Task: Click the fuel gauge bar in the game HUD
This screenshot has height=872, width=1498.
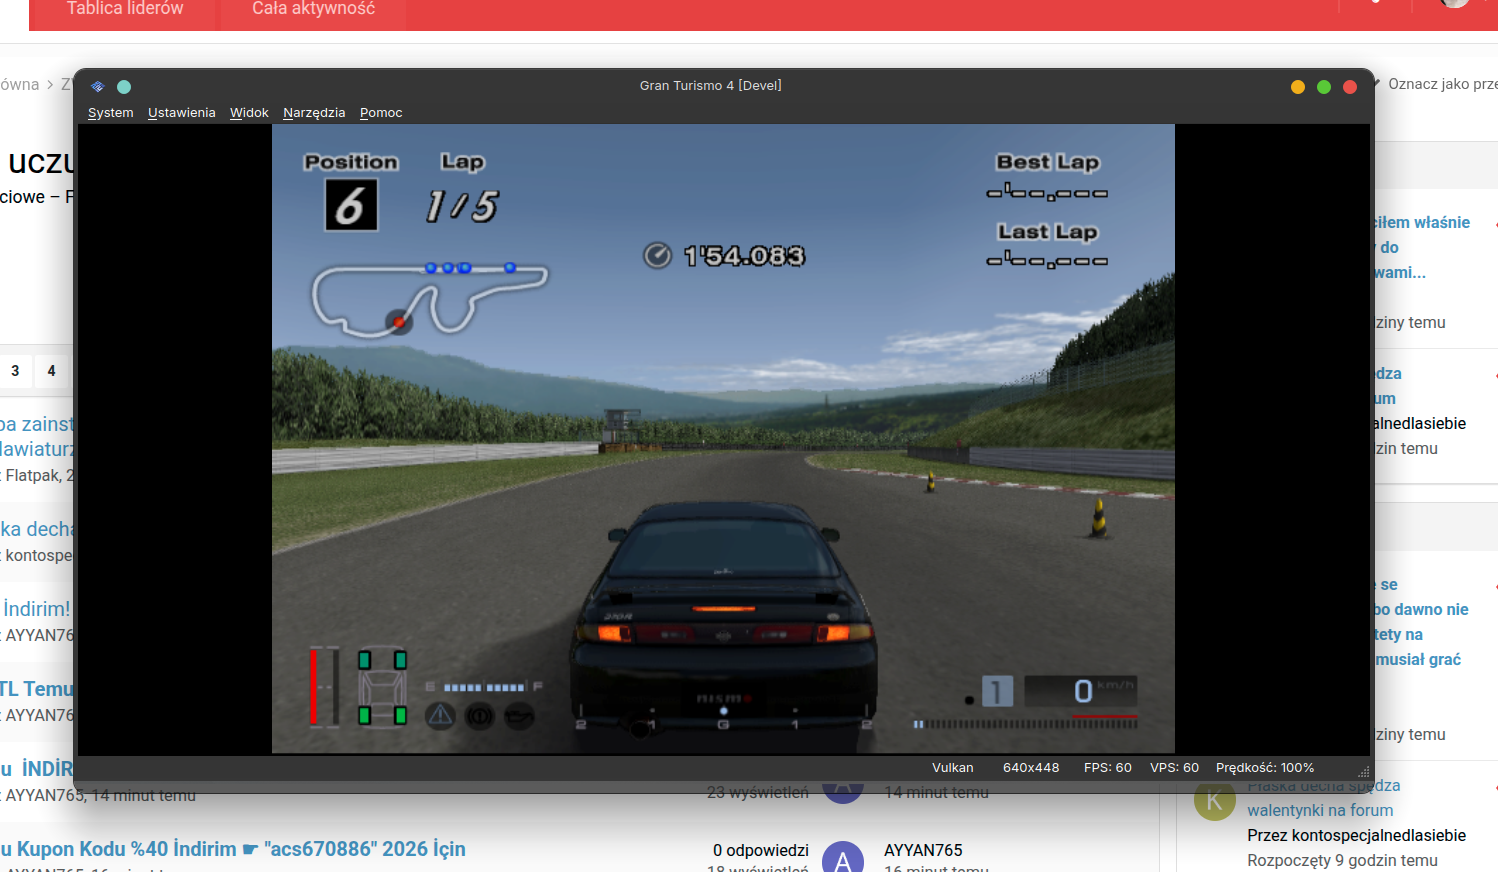Action: pyautogui.click(x=484, y=687)
